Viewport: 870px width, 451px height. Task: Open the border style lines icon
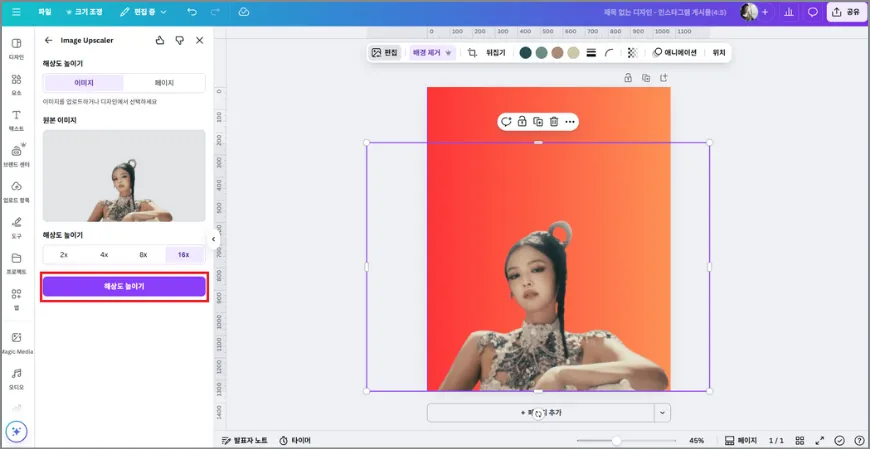click(x=591, y=53)
